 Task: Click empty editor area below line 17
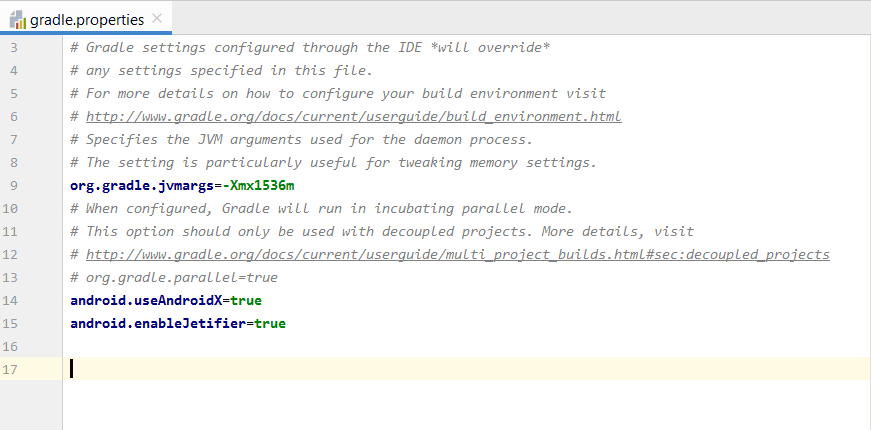pyautogui.click(x=467, y=406)
